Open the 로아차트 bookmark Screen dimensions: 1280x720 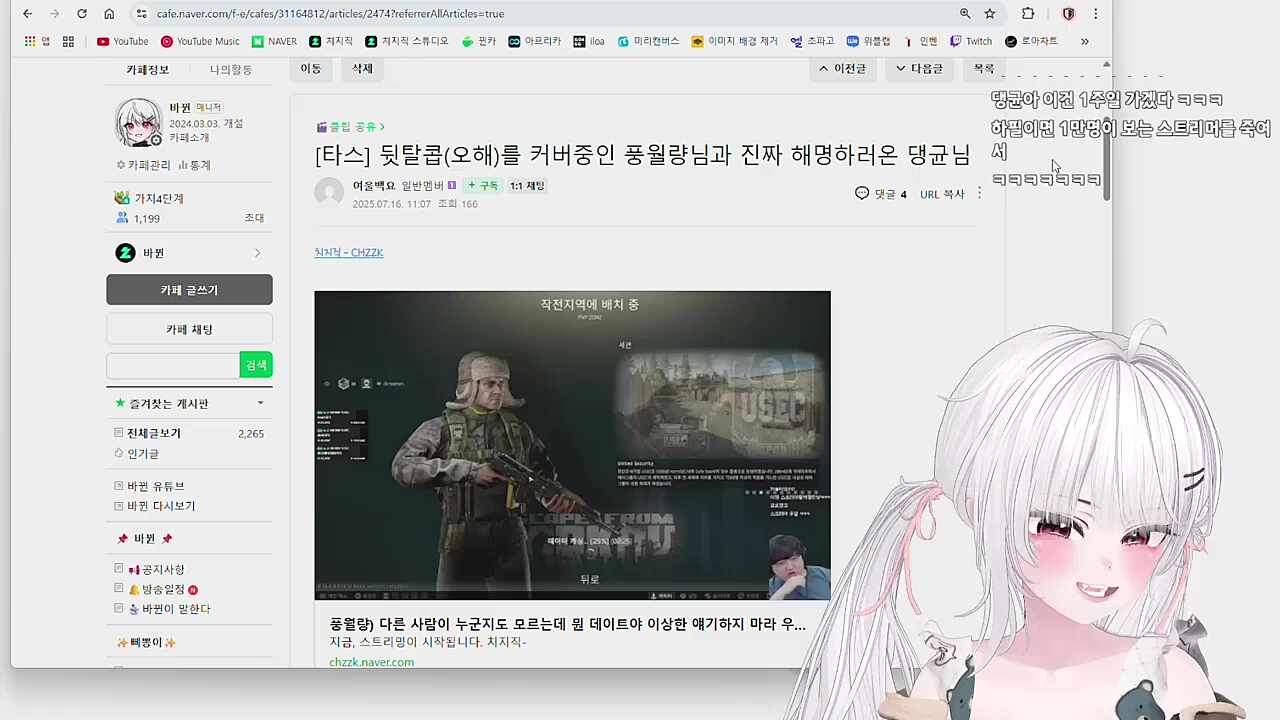point(1031,41)
